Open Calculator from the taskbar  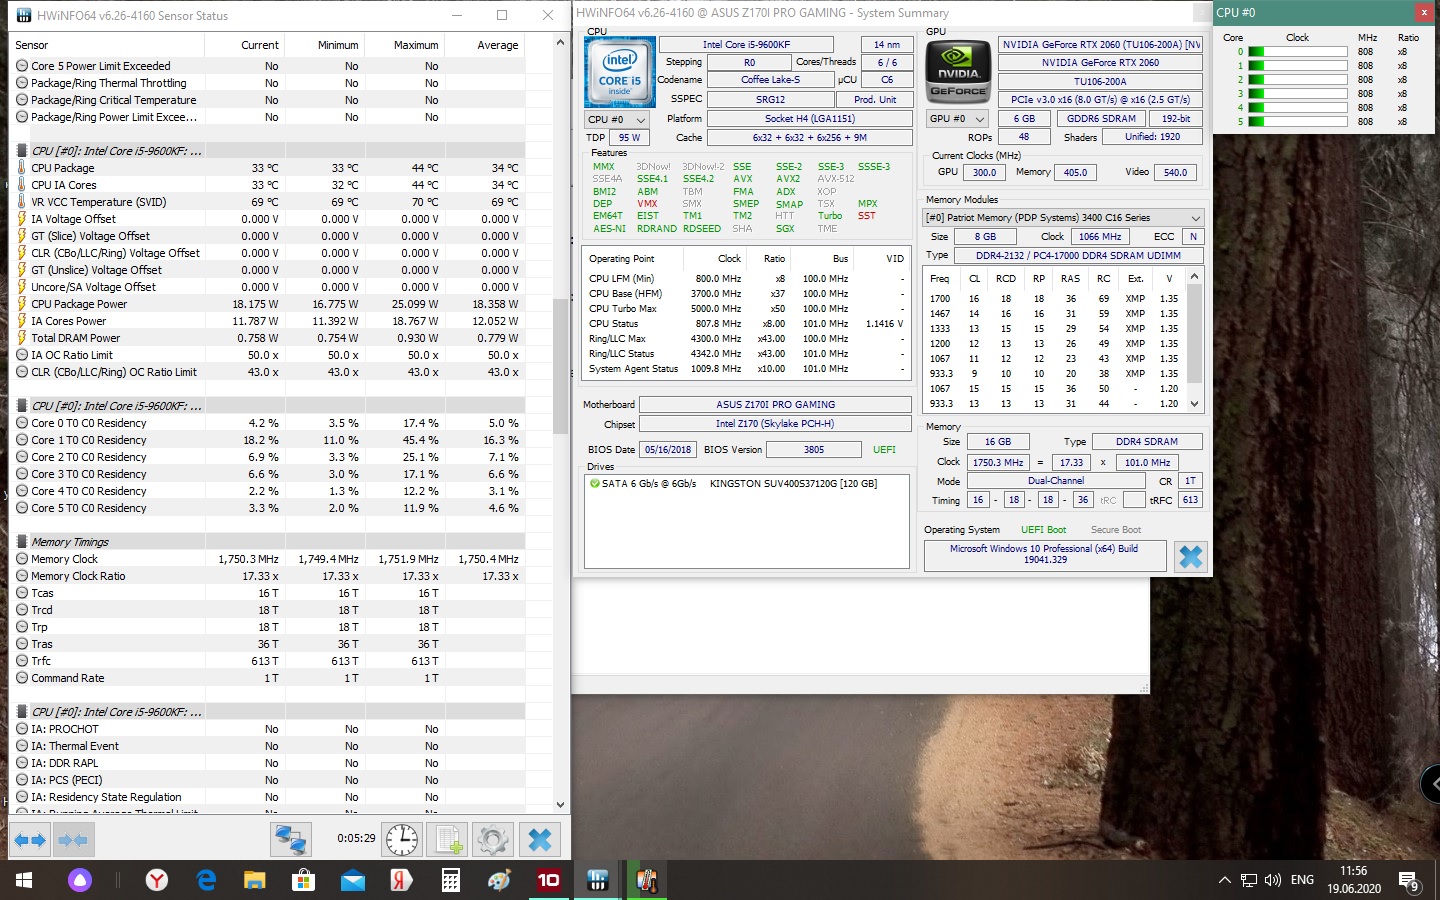coord(450,880)
